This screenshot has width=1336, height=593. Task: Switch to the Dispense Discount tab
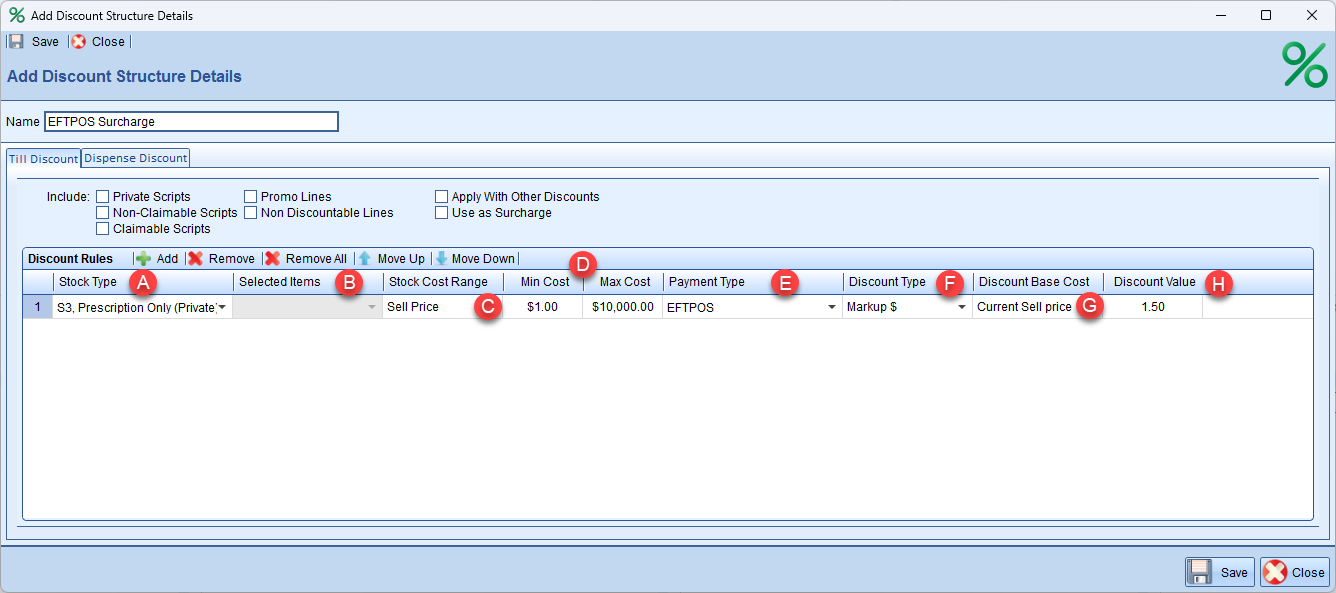[x=136, y=158]
